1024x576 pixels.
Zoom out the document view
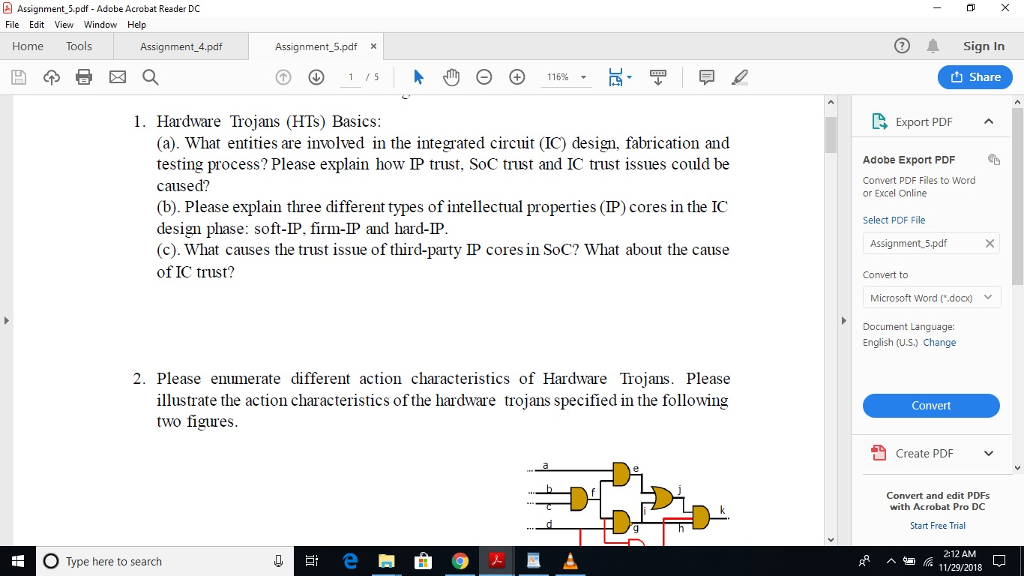point(484,77)
